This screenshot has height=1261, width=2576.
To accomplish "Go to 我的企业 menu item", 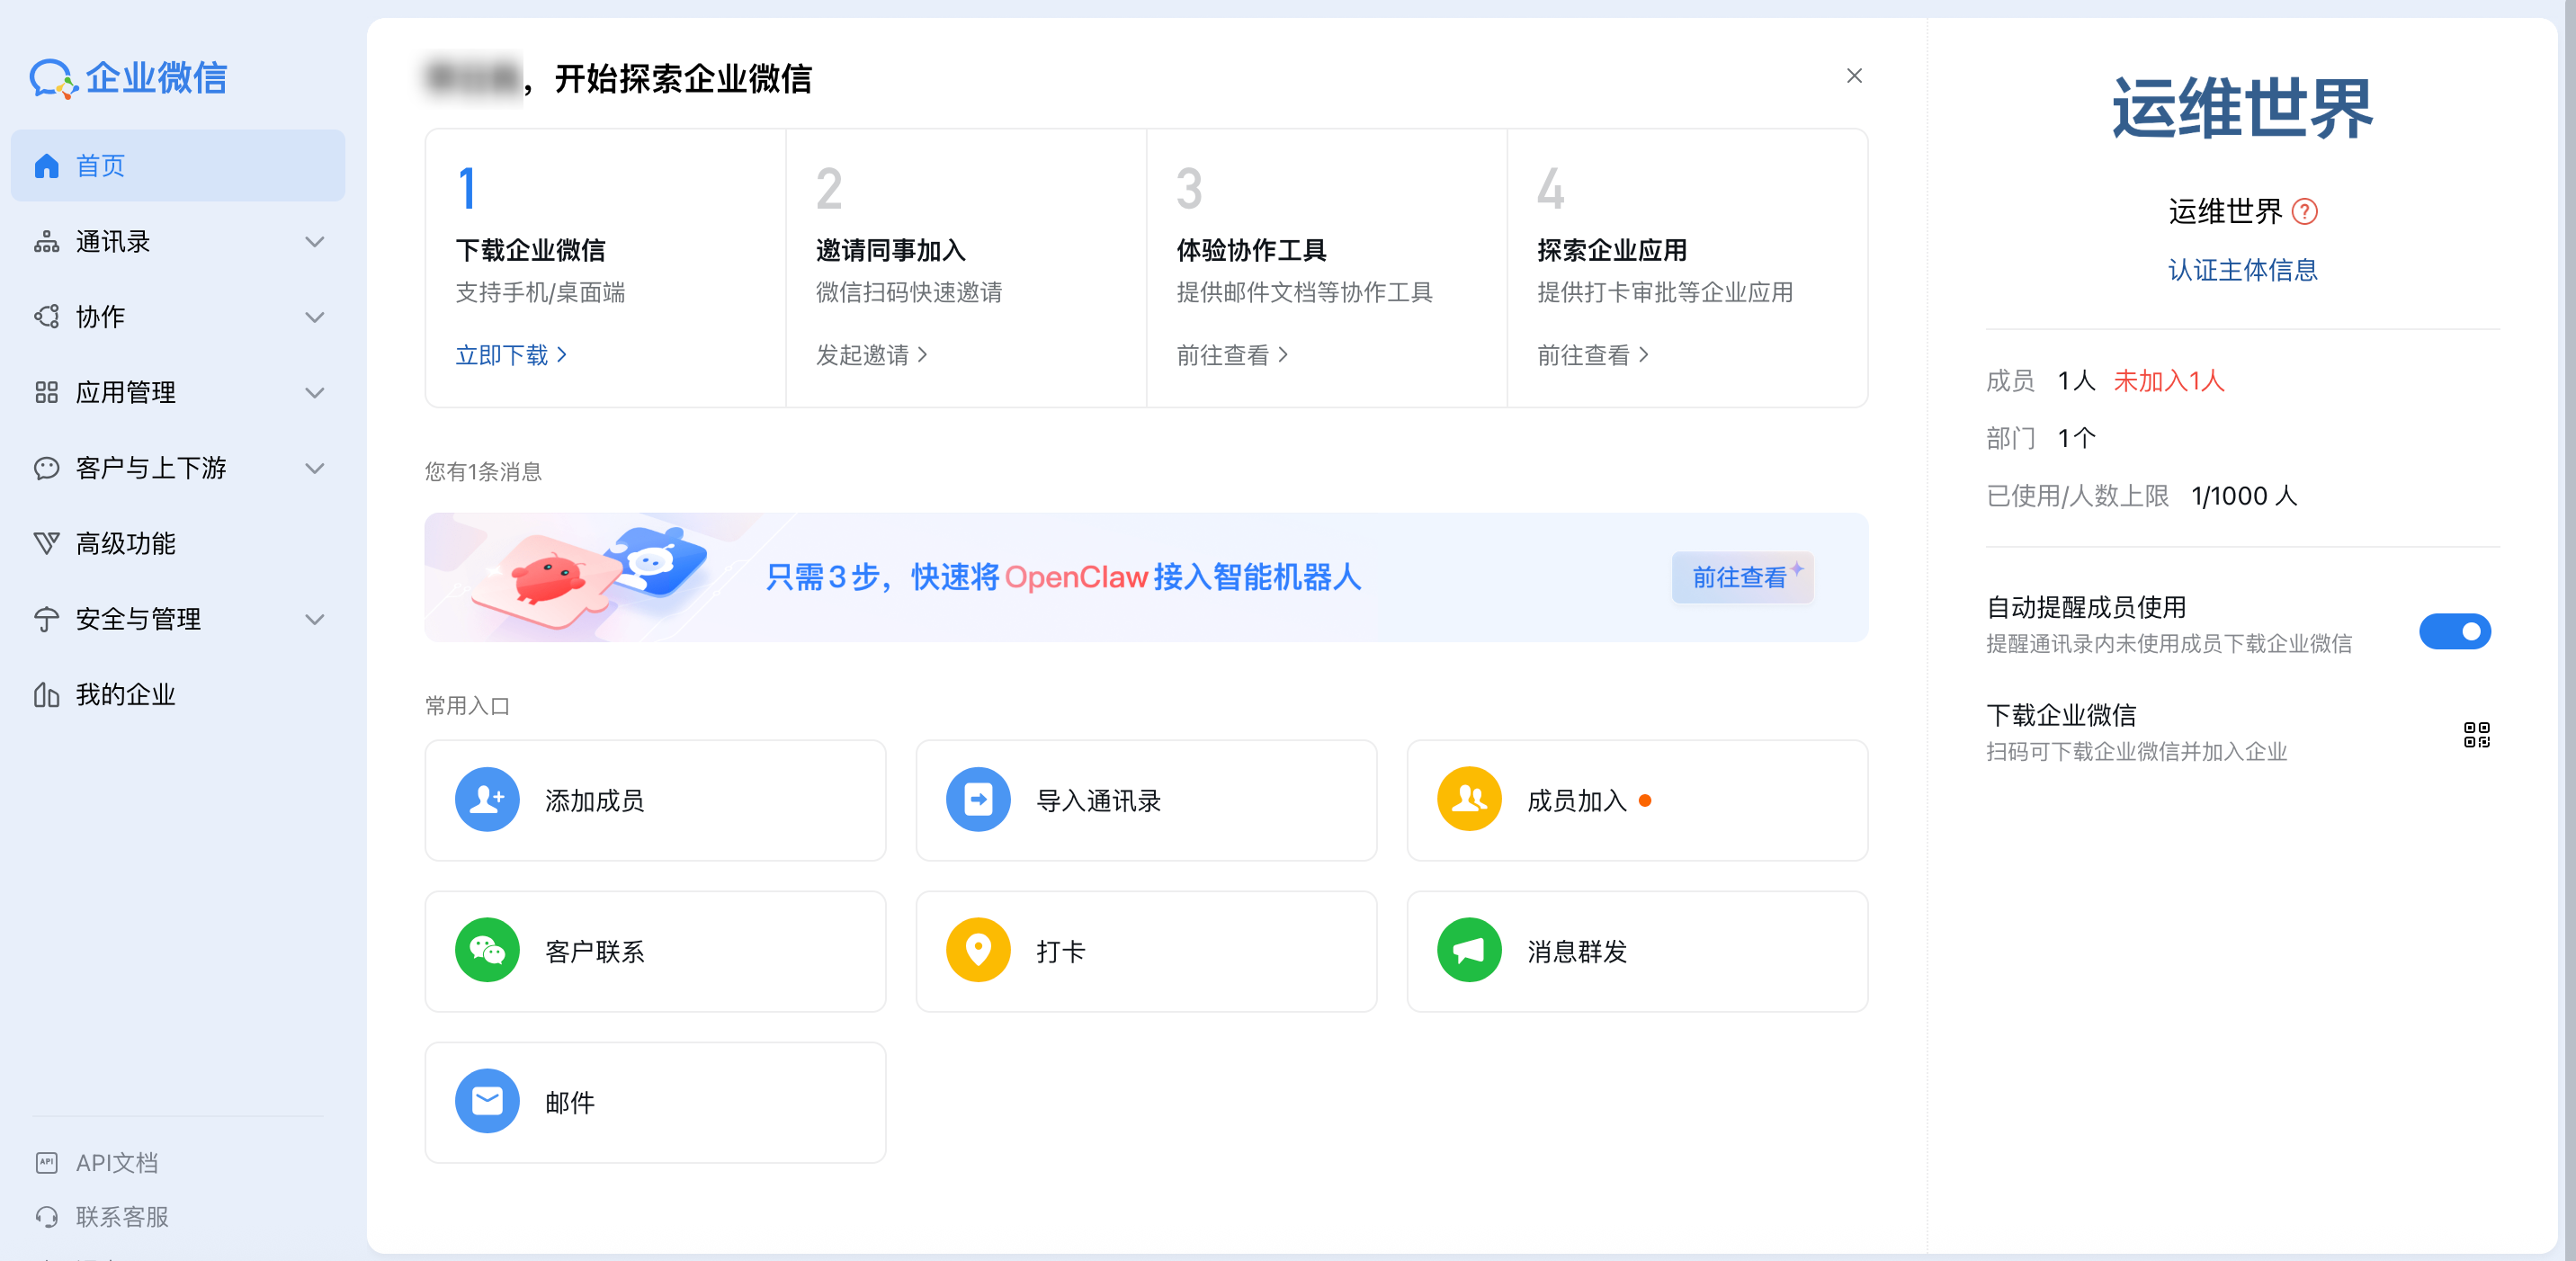I will pyautogui.click(x=125, y=695).
